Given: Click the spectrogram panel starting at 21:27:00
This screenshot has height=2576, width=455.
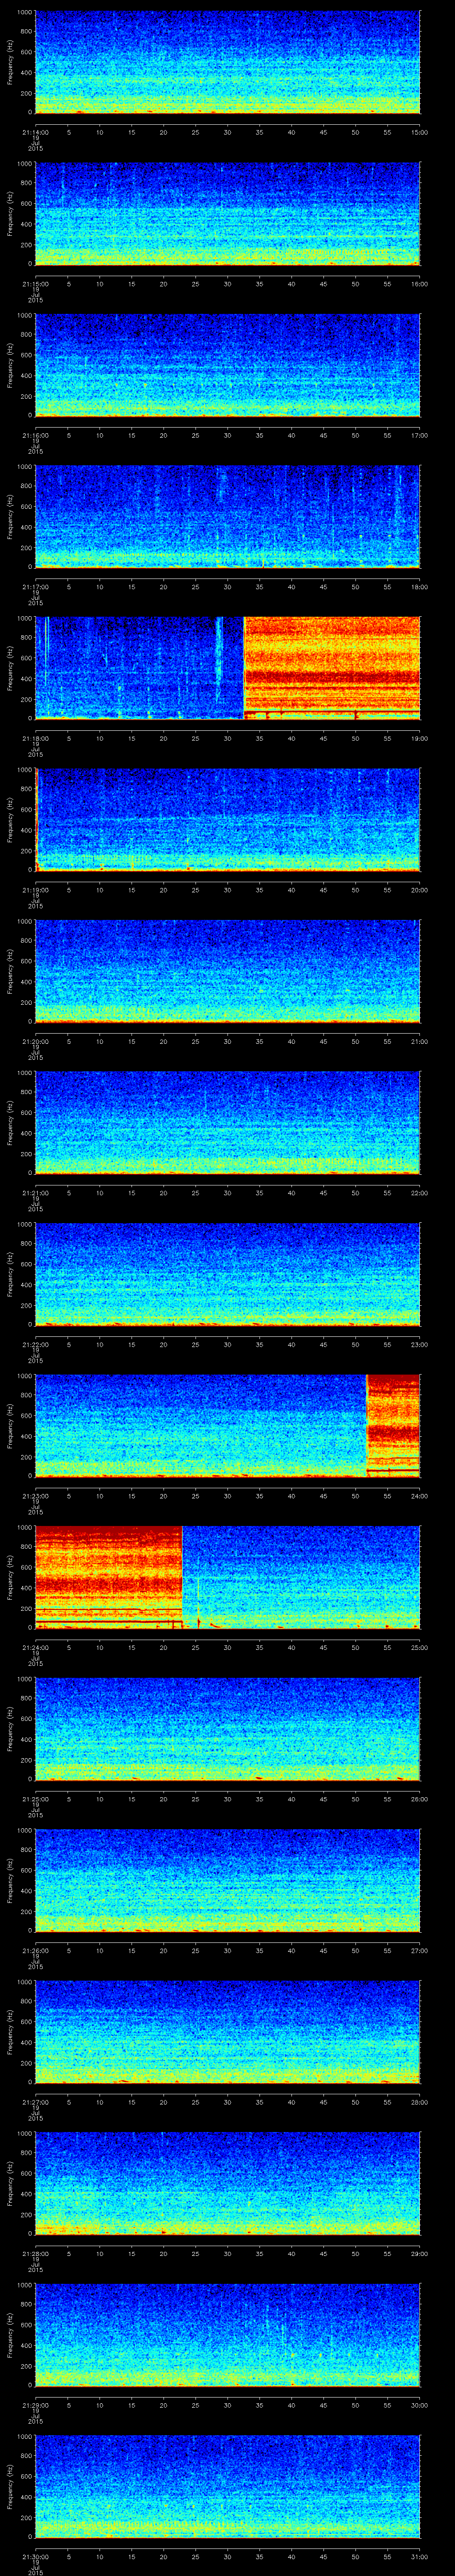Looking at the screenshot, I should (228, 2032).
